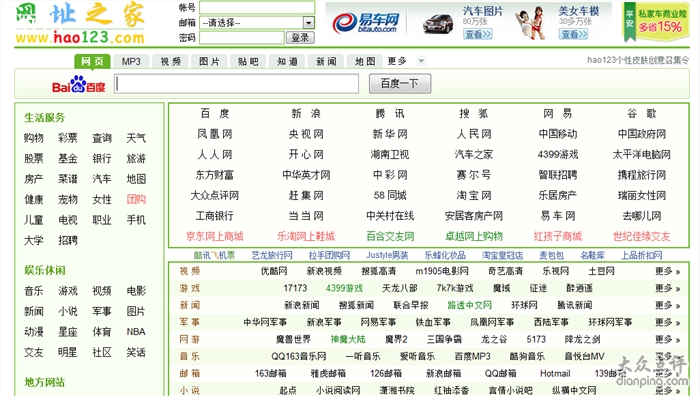Open the 凤凰网 link
Image resolution: width=700 pixels, height=396 pixels.
point(215,134)
